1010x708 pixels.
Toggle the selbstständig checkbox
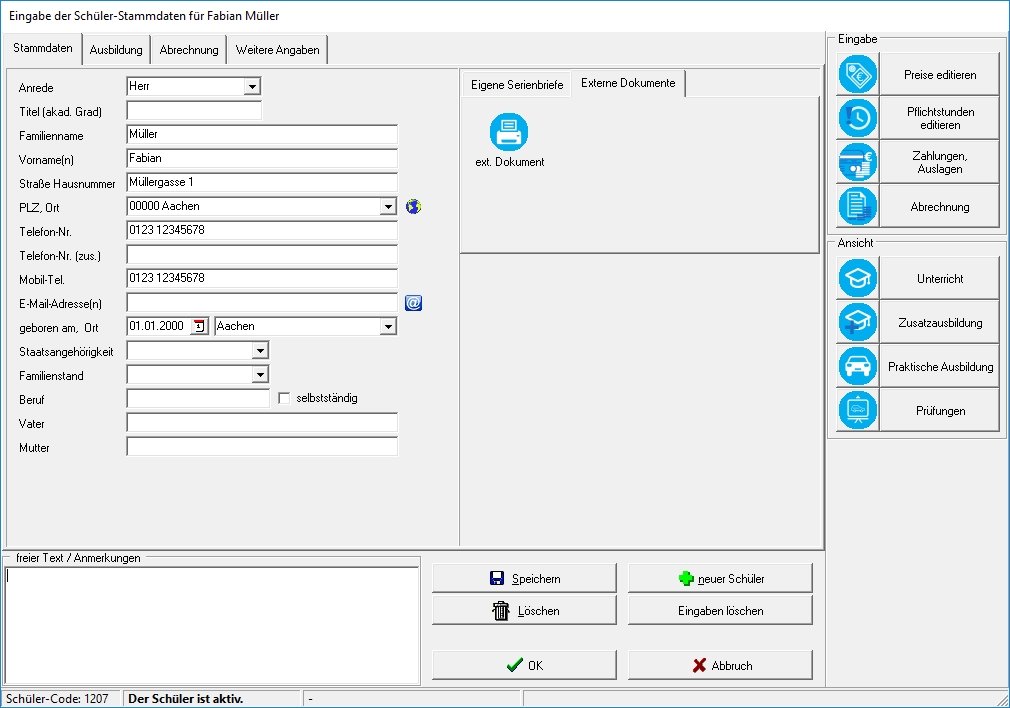coord(284,398)
